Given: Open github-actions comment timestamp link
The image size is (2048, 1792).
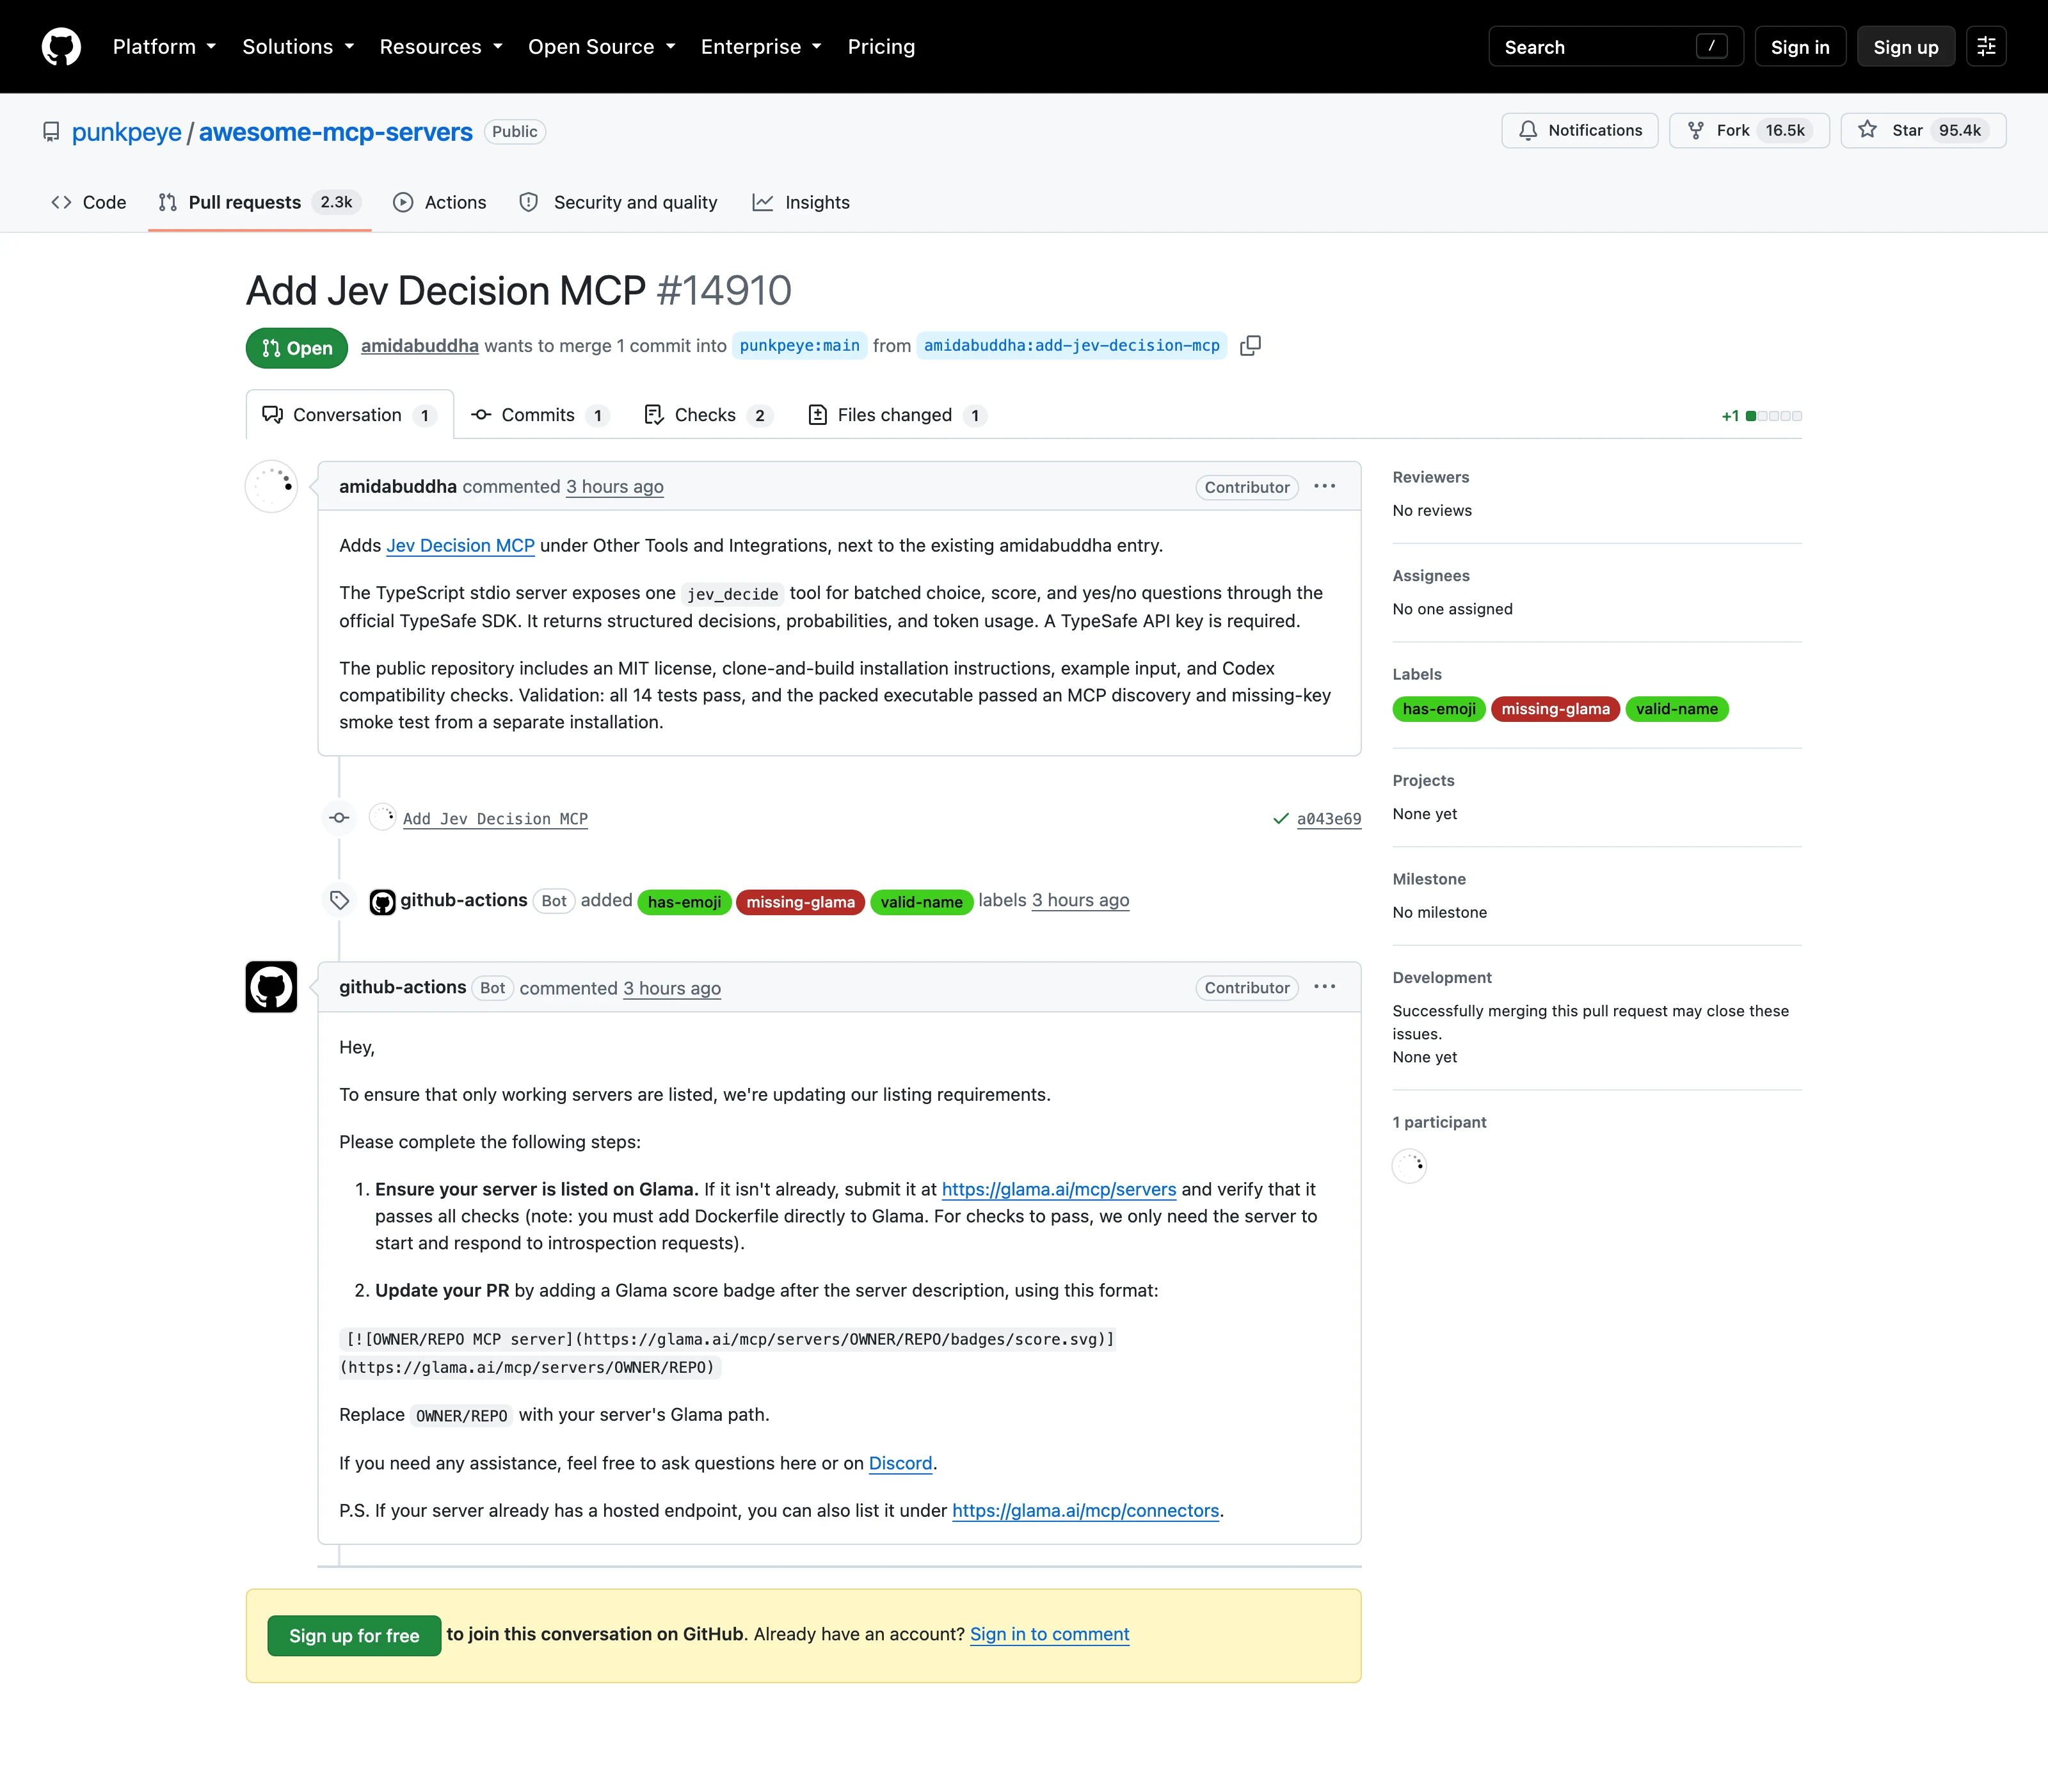Looking at the screenshot, I should click(672, 988).
